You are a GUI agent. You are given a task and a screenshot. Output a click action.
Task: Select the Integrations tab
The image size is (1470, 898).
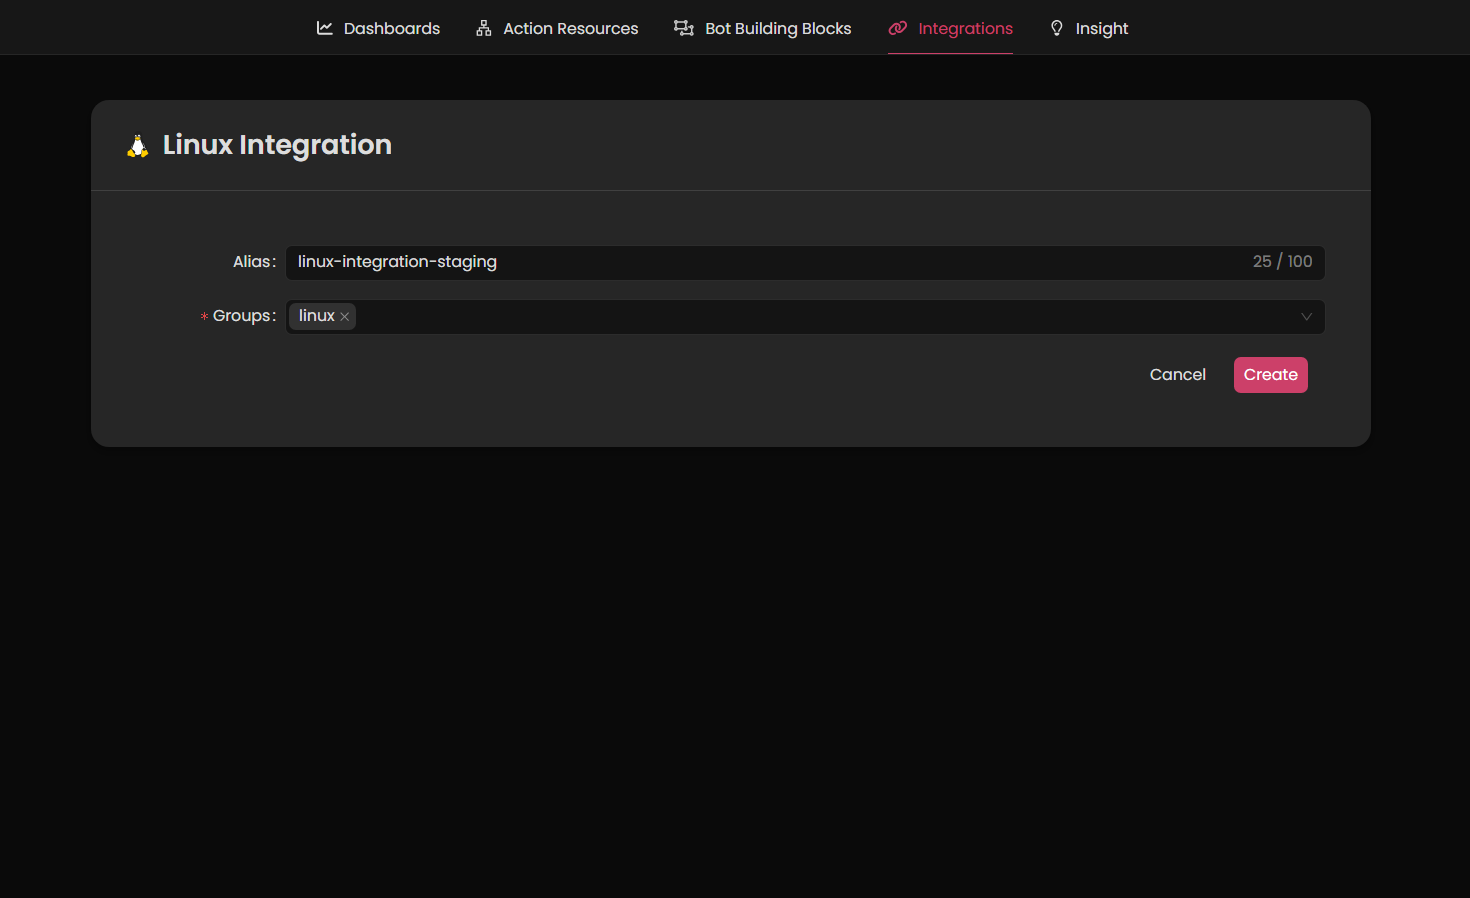[x=950, y=28]
